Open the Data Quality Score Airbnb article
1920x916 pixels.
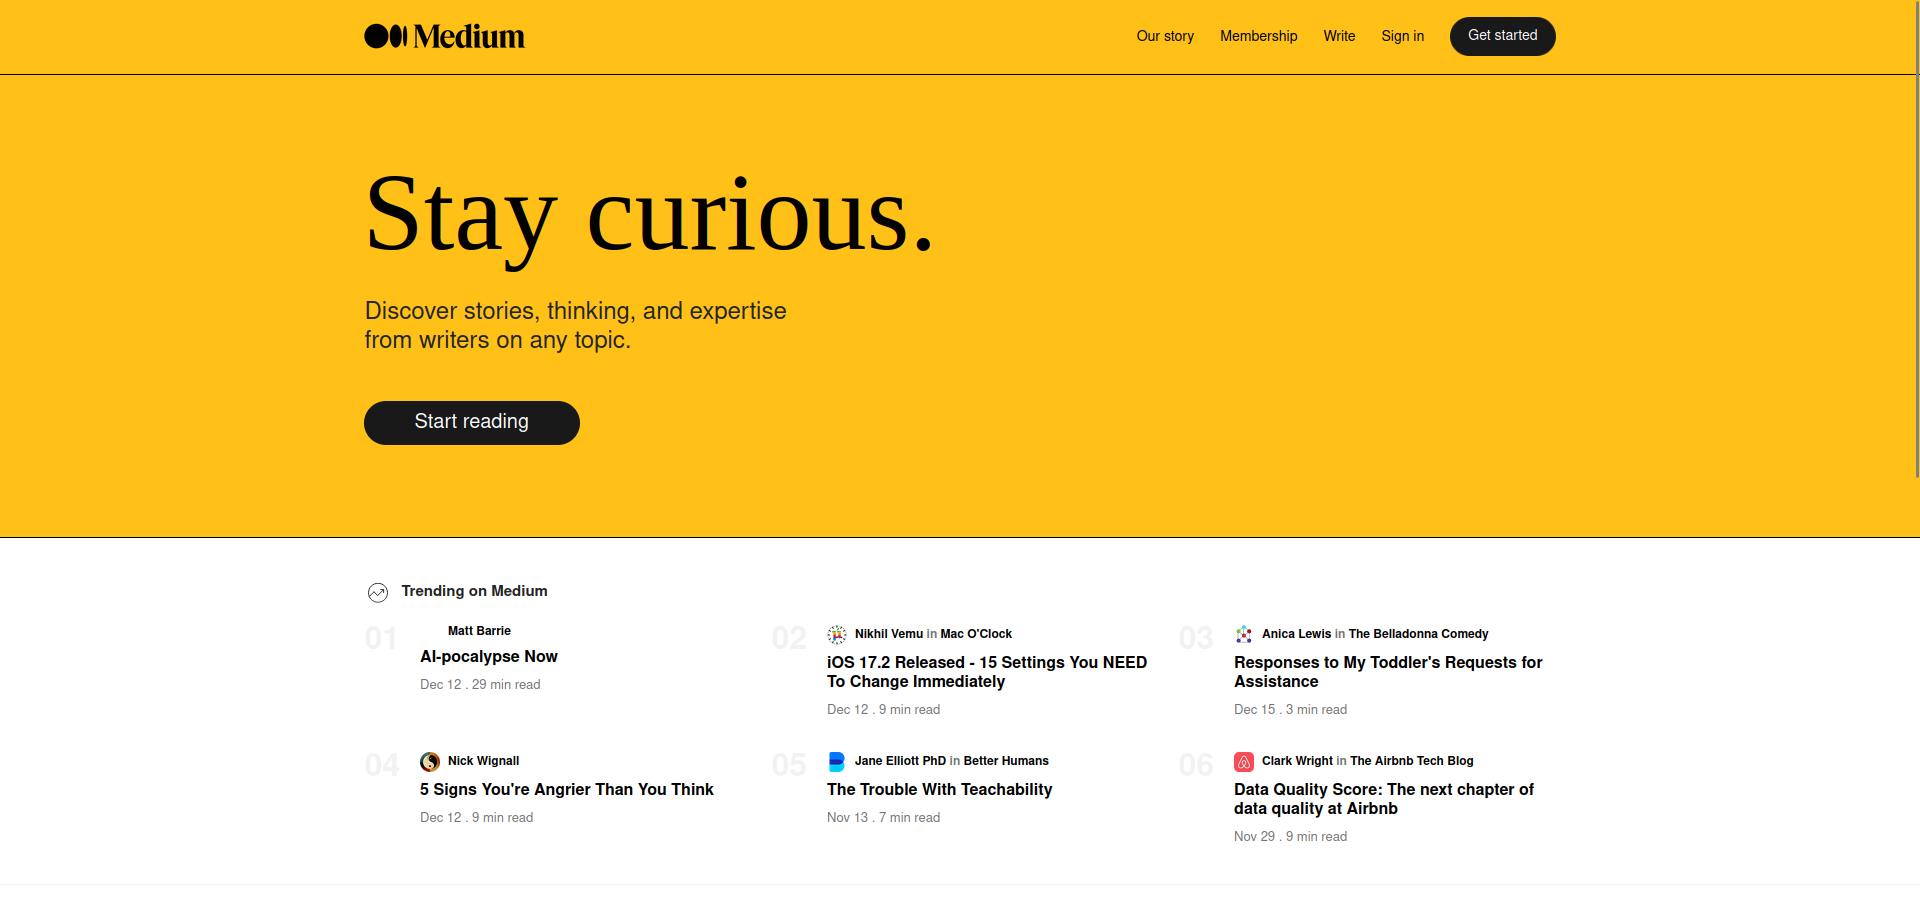click(x=1383, y=799)
